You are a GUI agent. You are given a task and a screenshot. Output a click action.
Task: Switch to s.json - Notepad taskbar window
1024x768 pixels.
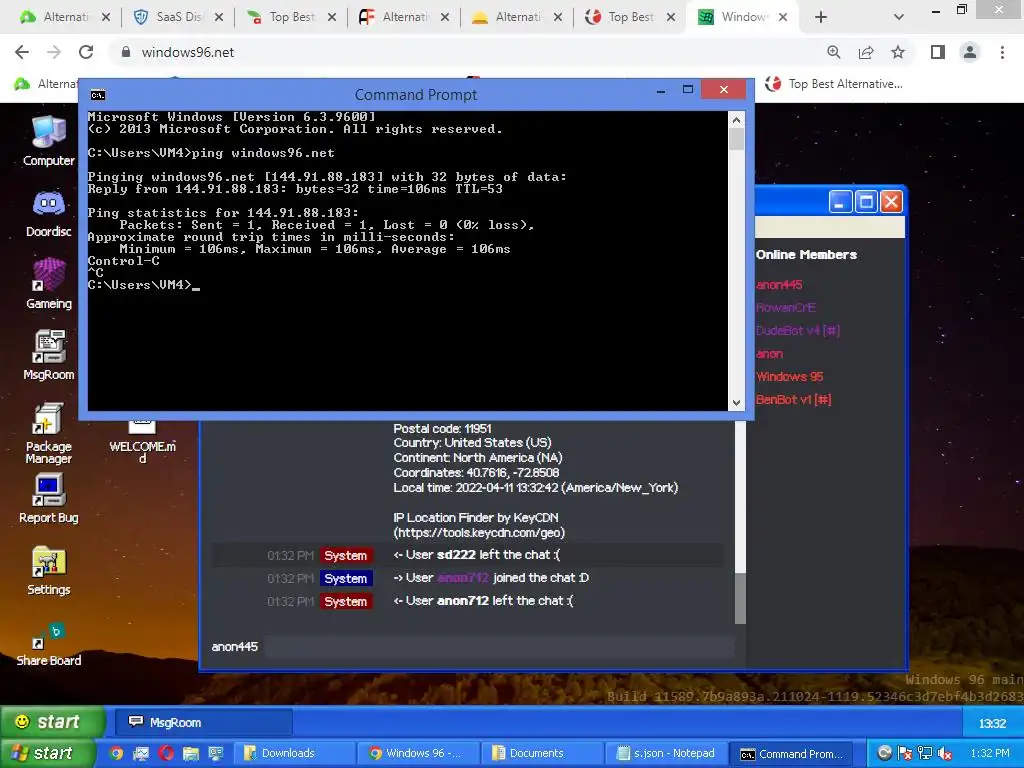coord(666,754)
